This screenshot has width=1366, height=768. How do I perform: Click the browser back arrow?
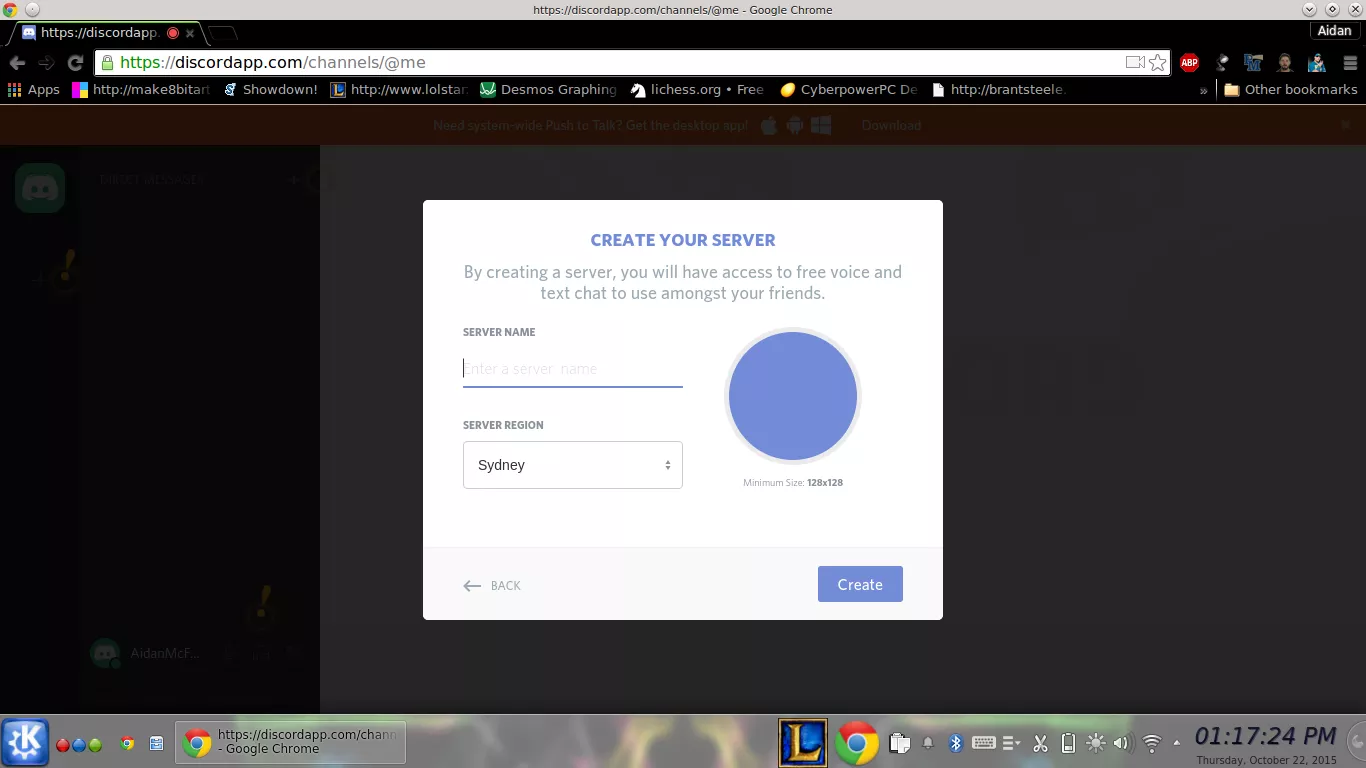[x=17, y=62]
